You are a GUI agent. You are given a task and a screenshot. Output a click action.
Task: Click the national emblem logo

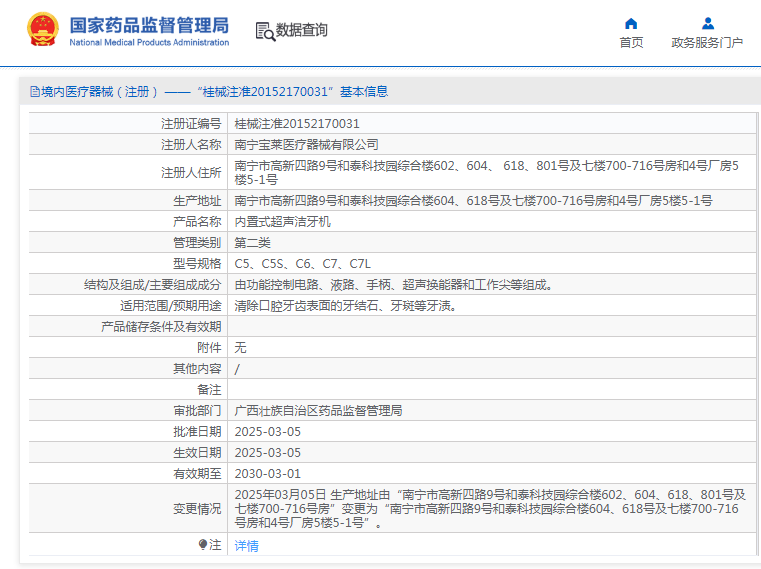[43, 30]
